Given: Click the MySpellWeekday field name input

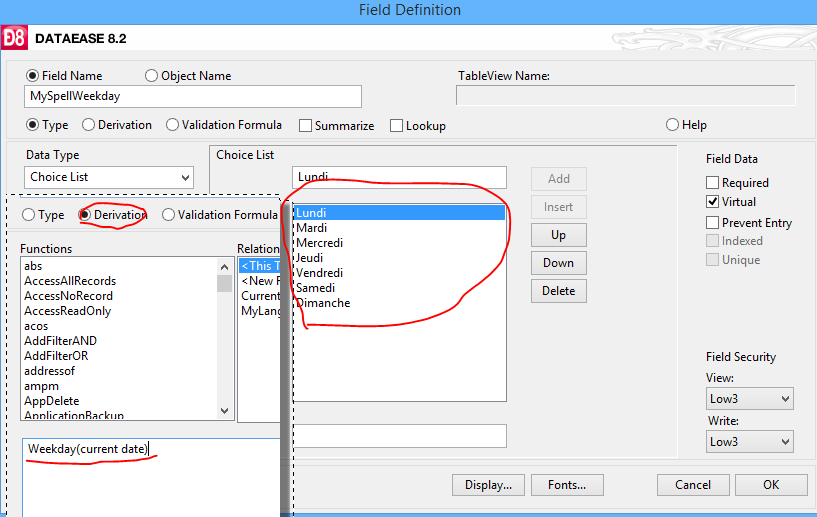Looking at the screenshot, I should pos(193,96).
